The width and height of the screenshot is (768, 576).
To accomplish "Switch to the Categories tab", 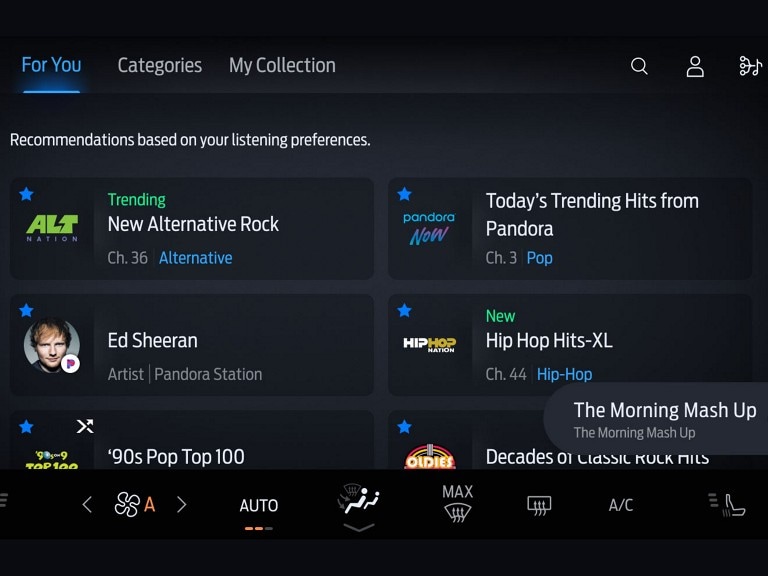I will click(160, 66).
